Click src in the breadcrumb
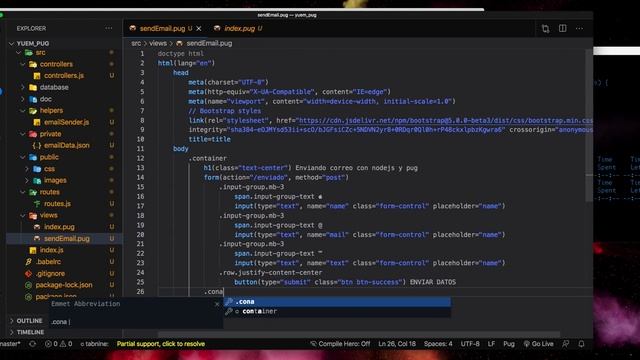 (136, 43)
